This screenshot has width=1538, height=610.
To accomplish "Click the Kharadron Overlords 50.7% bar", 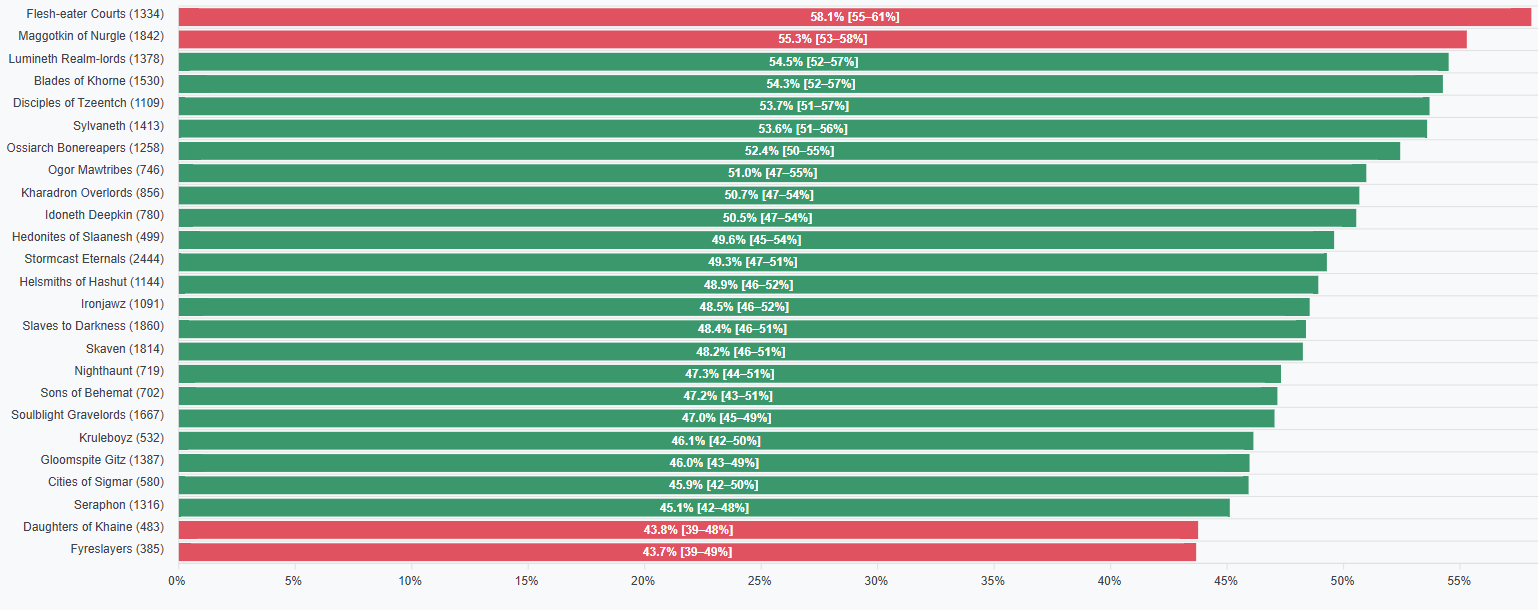I will point(769,195).
